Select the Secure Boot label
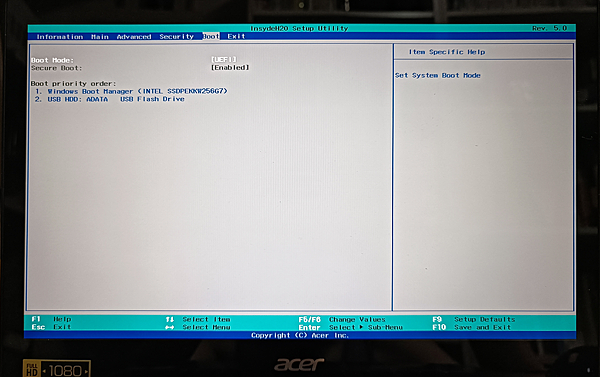The height and width of the screenshot is (377, 600). (x=57, y=68)
